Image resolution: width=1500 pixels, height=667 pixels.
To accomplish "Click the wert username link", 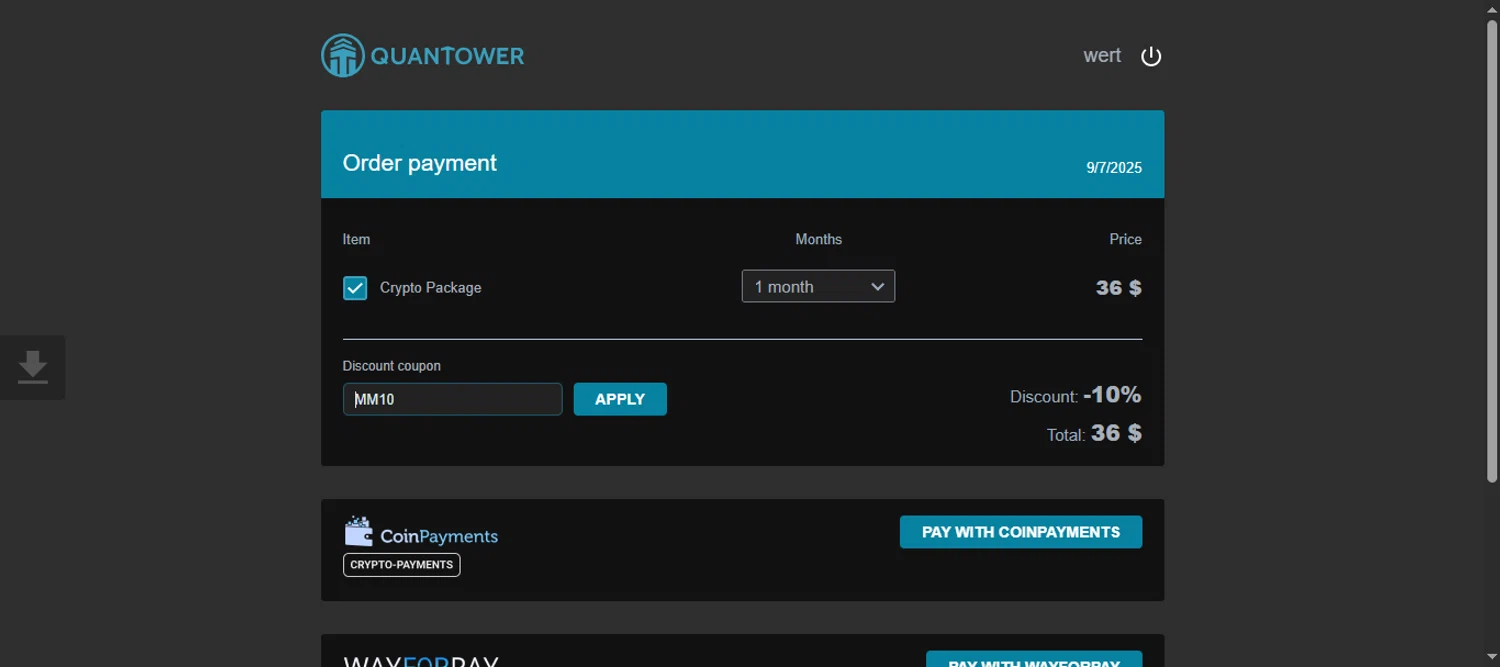I will [1102, 56].
